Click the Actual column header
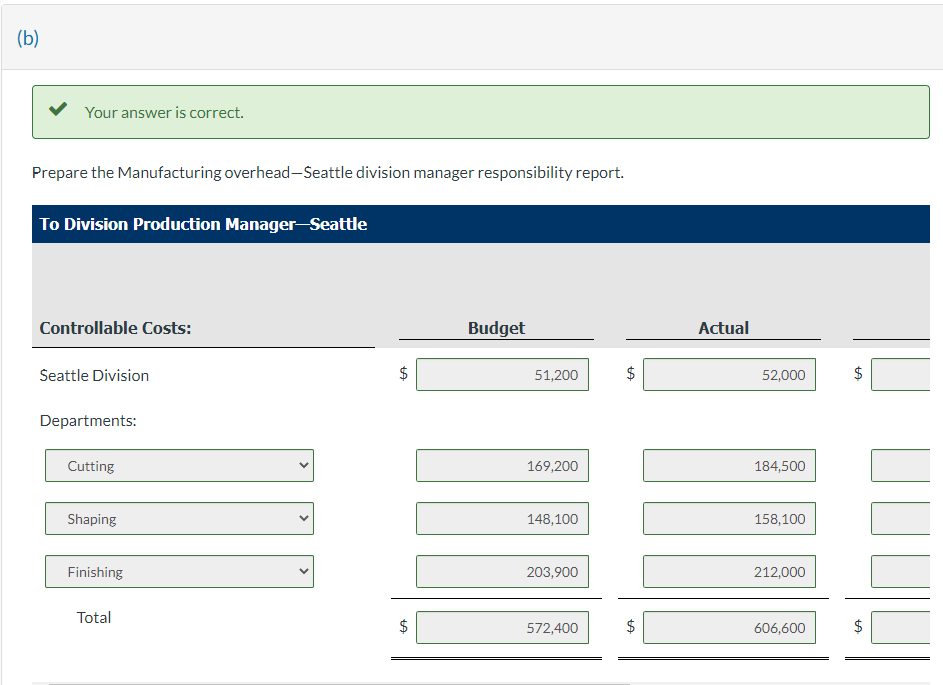Image resolution: width=943 pixels, height=685 pixels. [723, 327]
